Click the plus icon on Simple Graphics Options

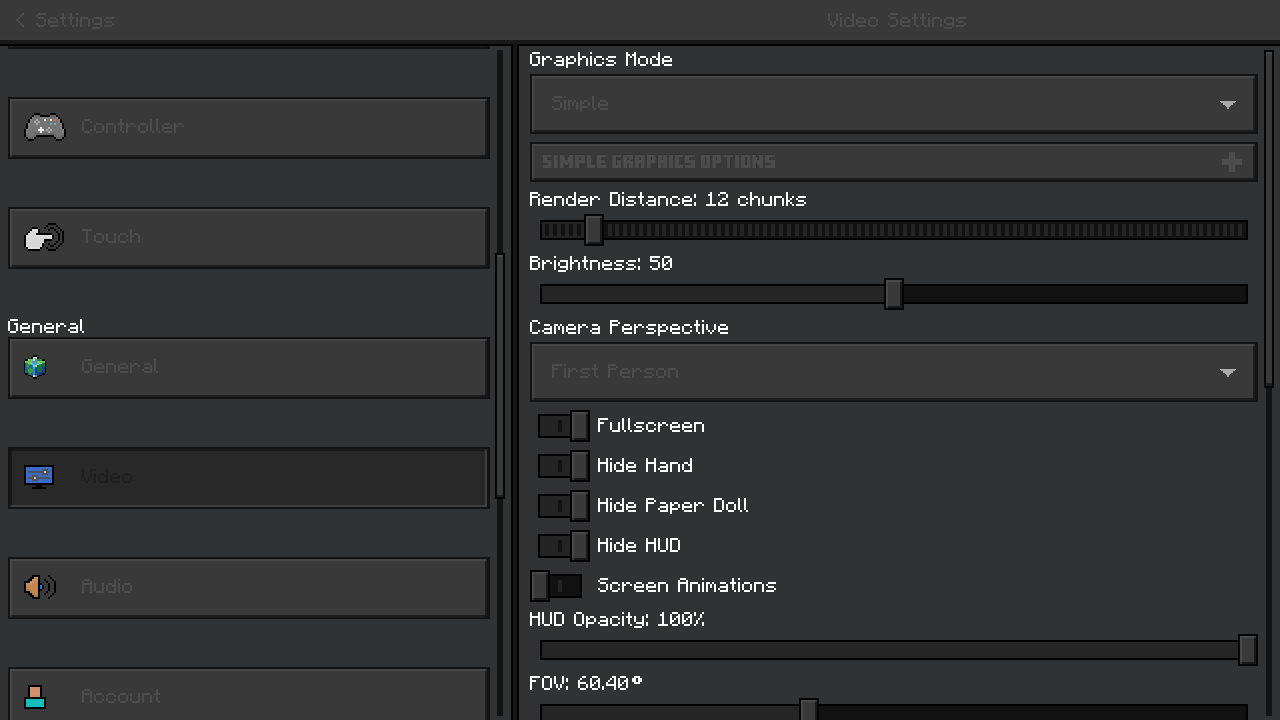coord(1232,162)
